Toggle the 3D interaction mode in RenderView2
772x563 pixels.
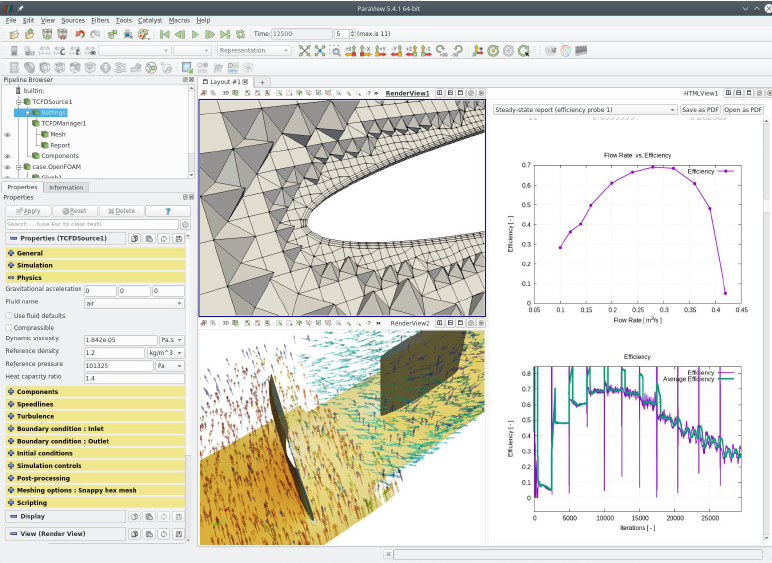click(x=225, y=323)
